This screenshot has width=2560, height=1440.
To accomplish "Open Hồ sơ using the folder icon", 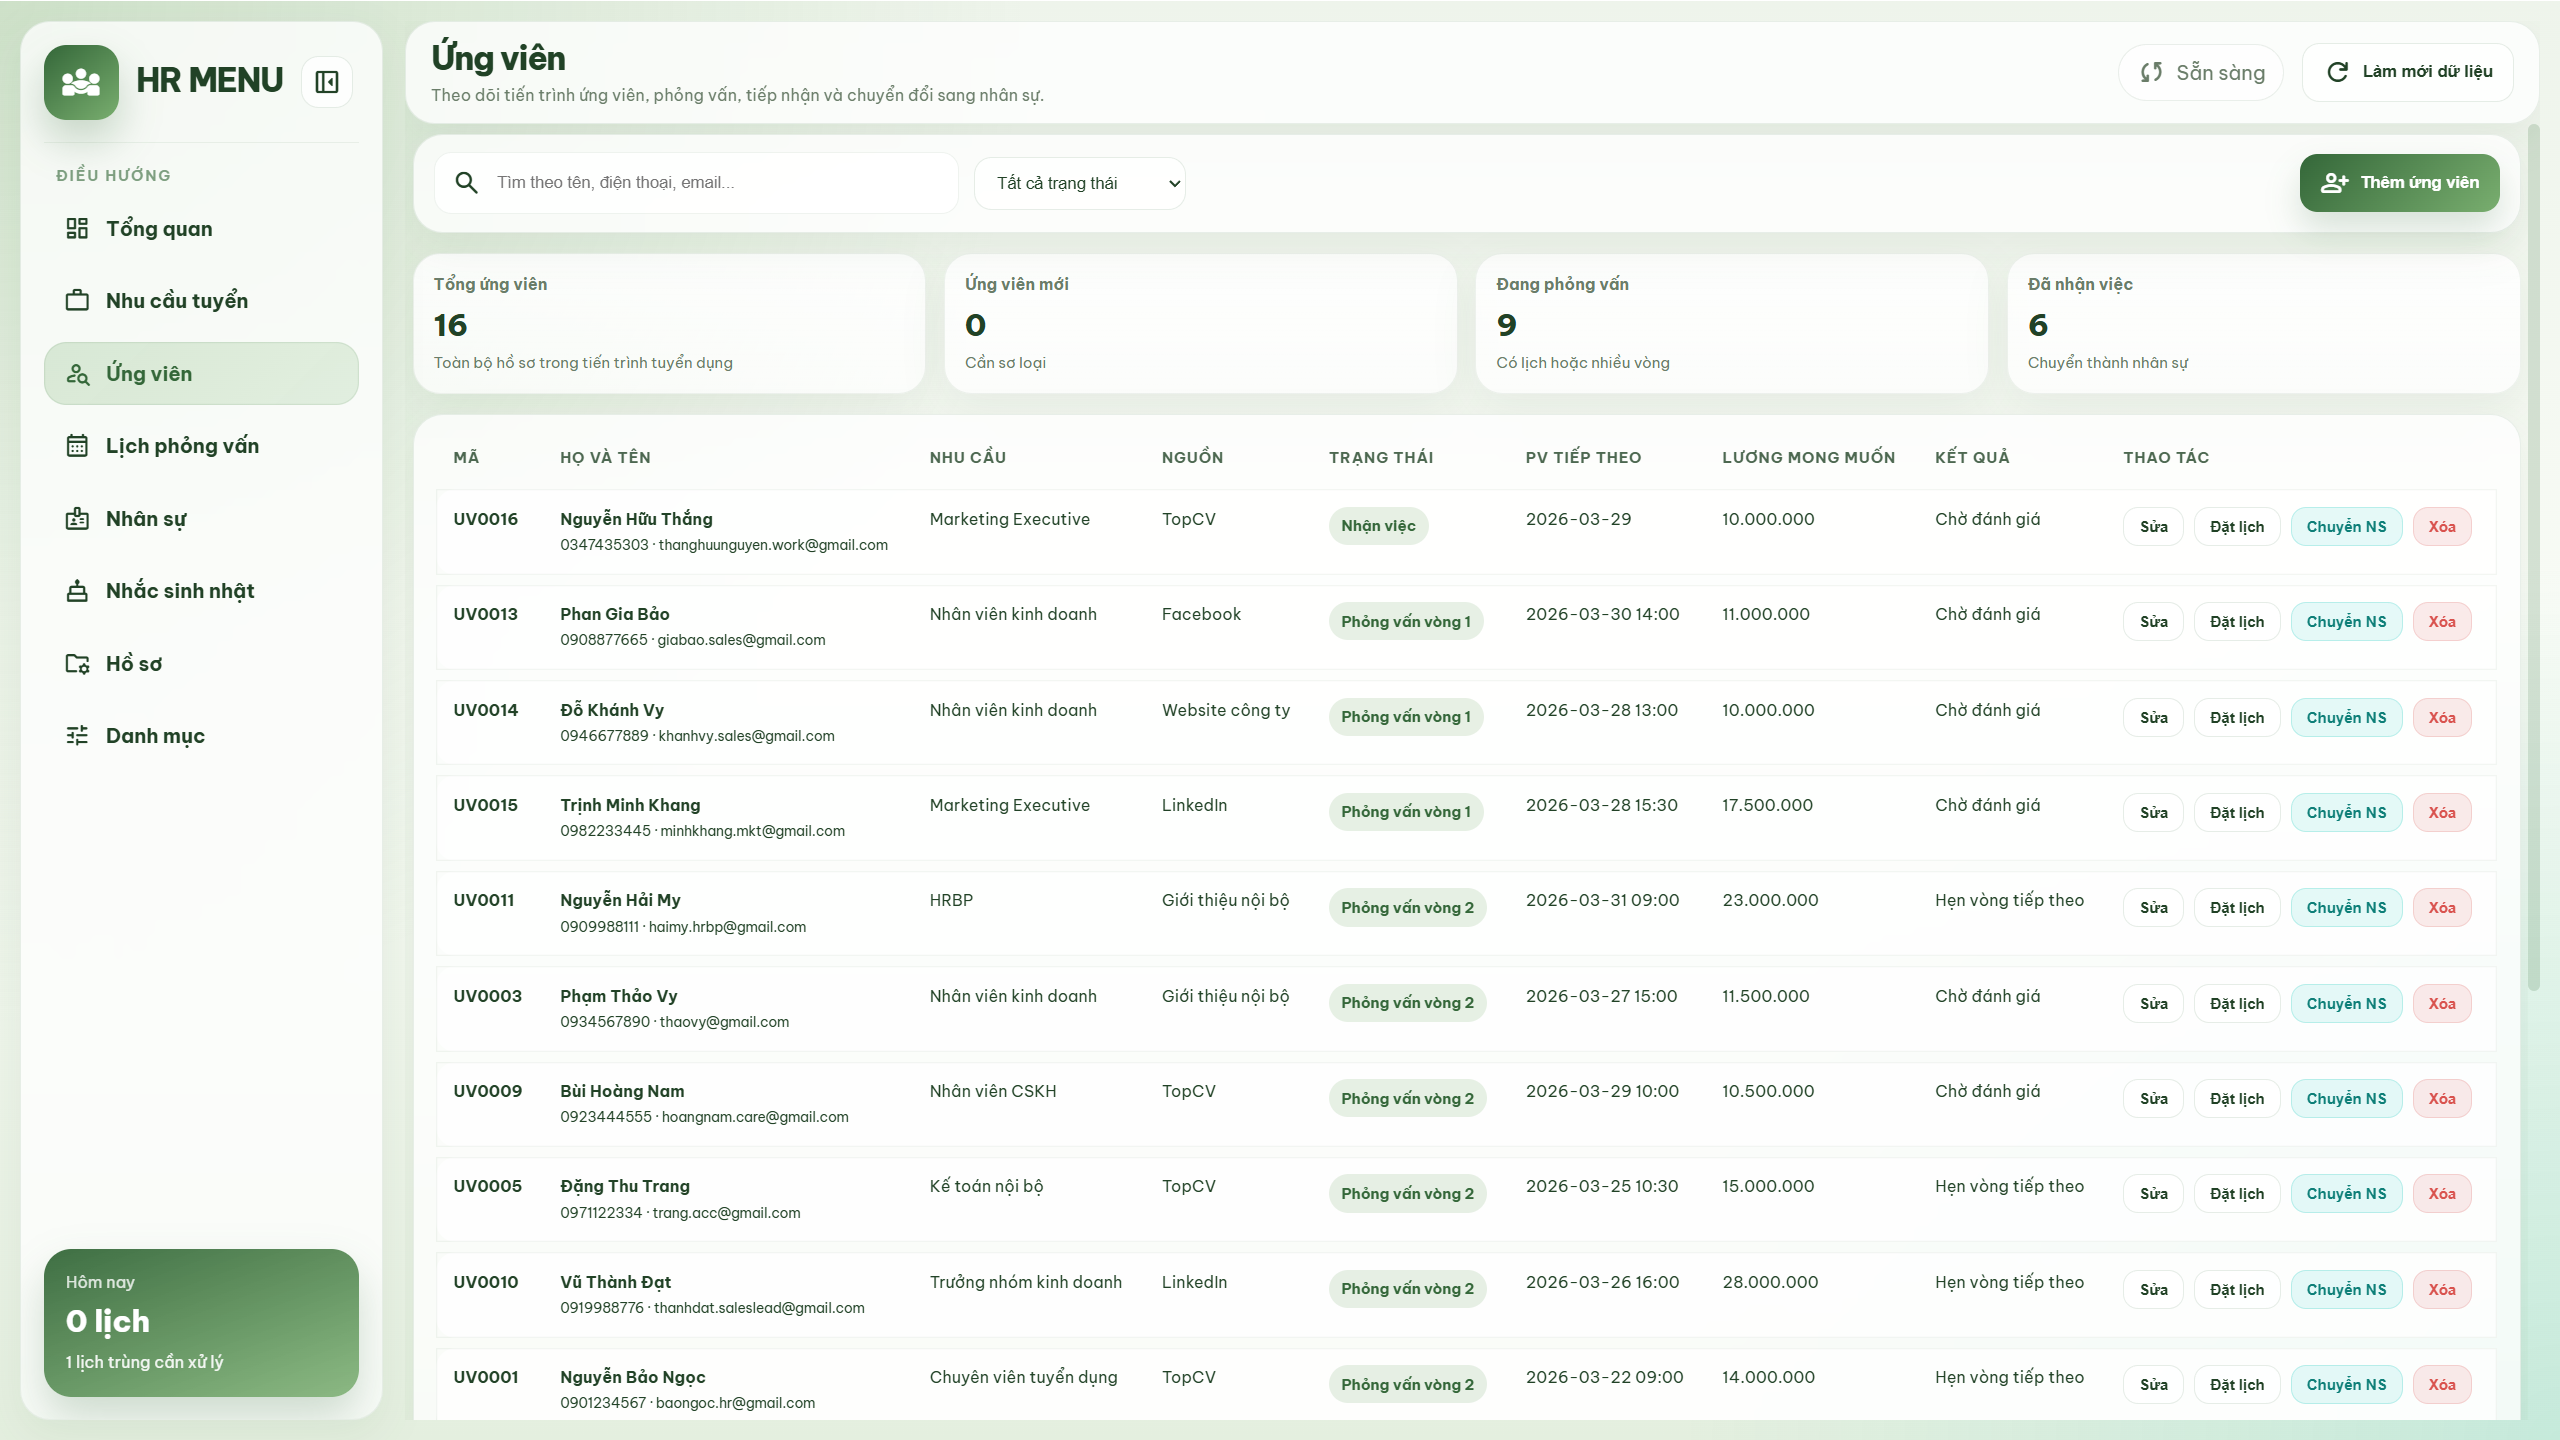I will pos(78,663).
